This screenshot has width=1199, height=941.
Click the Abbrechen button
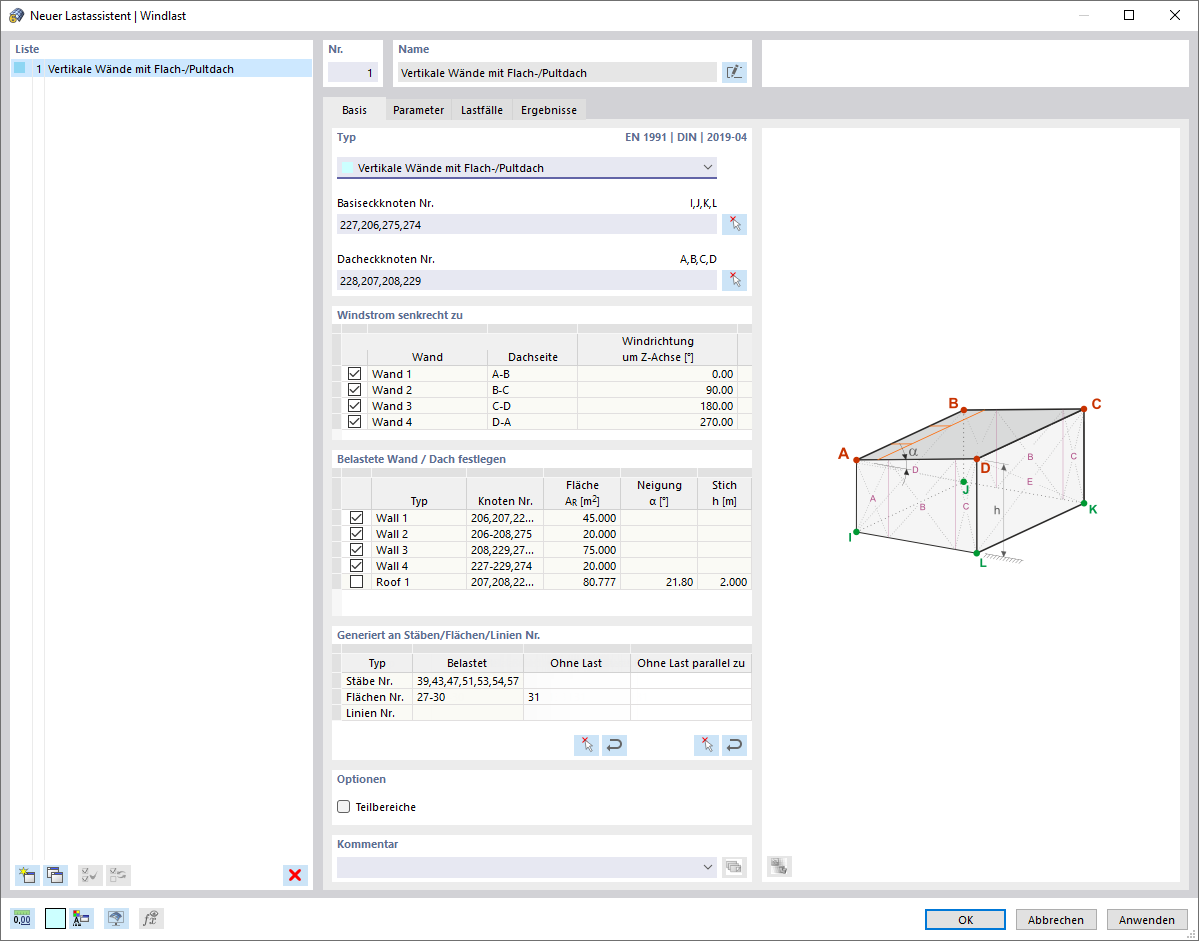point(1056,920)
